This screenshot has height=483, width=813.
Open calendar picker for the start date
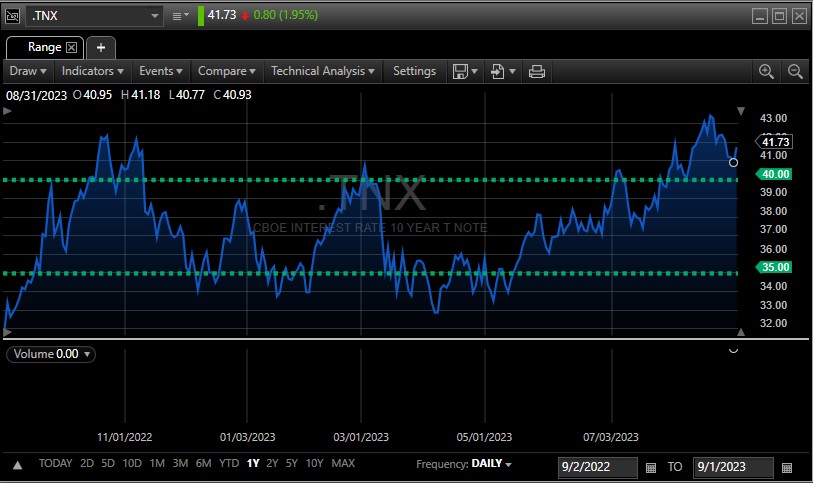[651, 467]
